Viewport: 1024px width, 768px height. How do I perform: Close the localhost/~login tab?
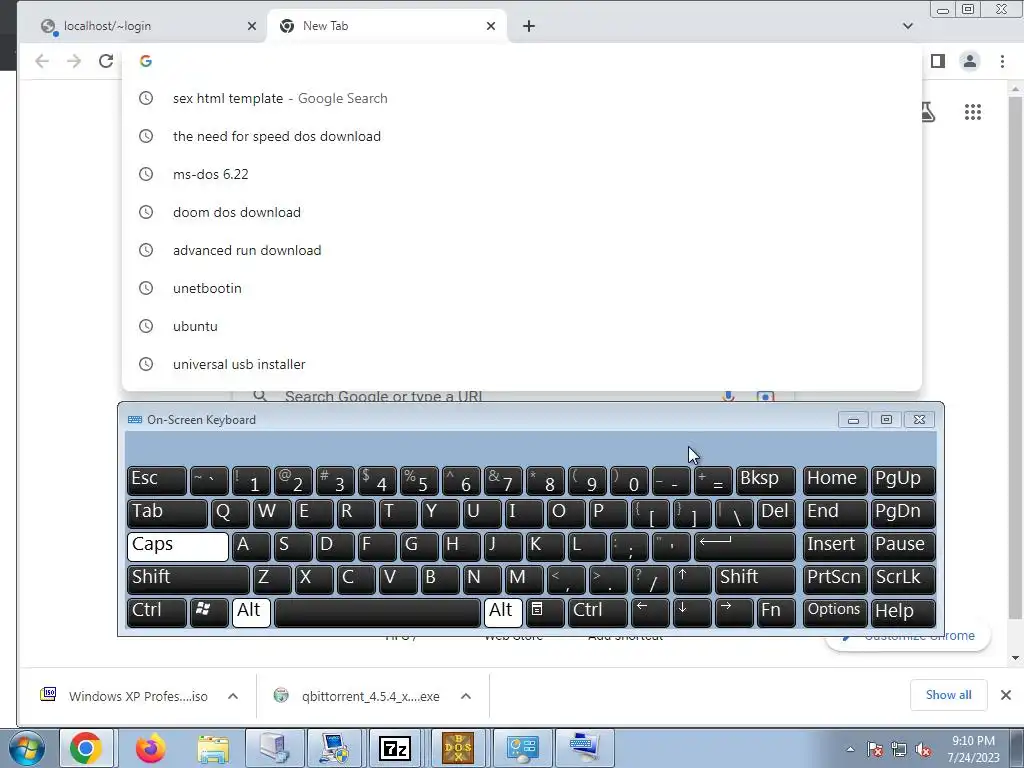252,26
